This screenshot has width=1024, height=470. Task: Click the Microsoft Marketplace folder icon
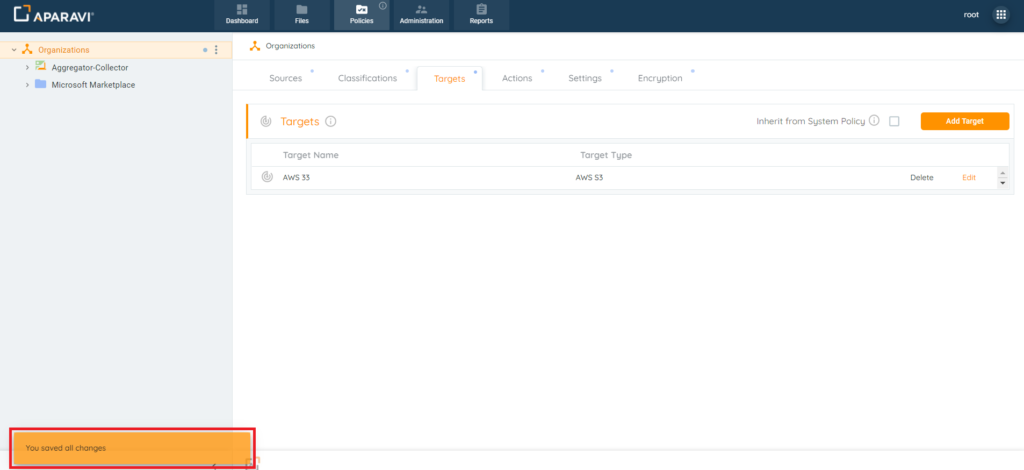click(40, 84)
